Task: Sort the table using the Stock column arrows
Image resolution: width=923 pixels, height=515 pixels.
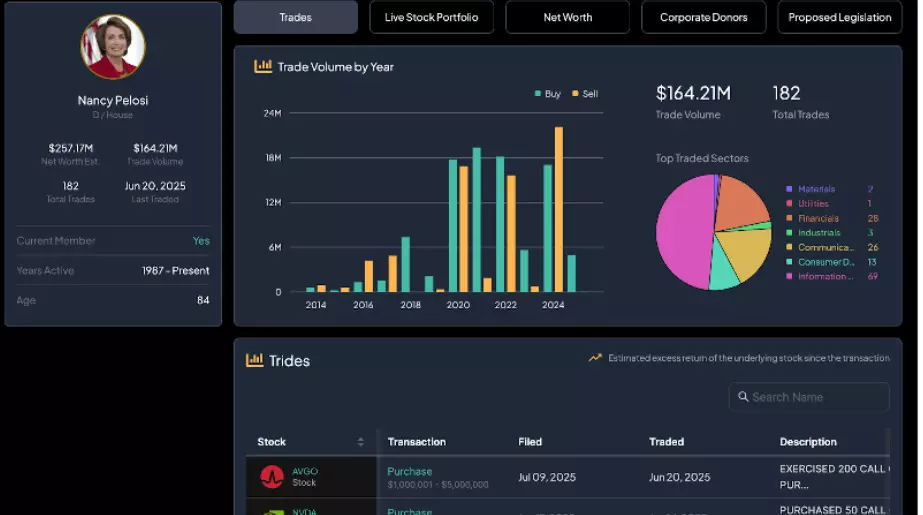Action: point(360,442)
